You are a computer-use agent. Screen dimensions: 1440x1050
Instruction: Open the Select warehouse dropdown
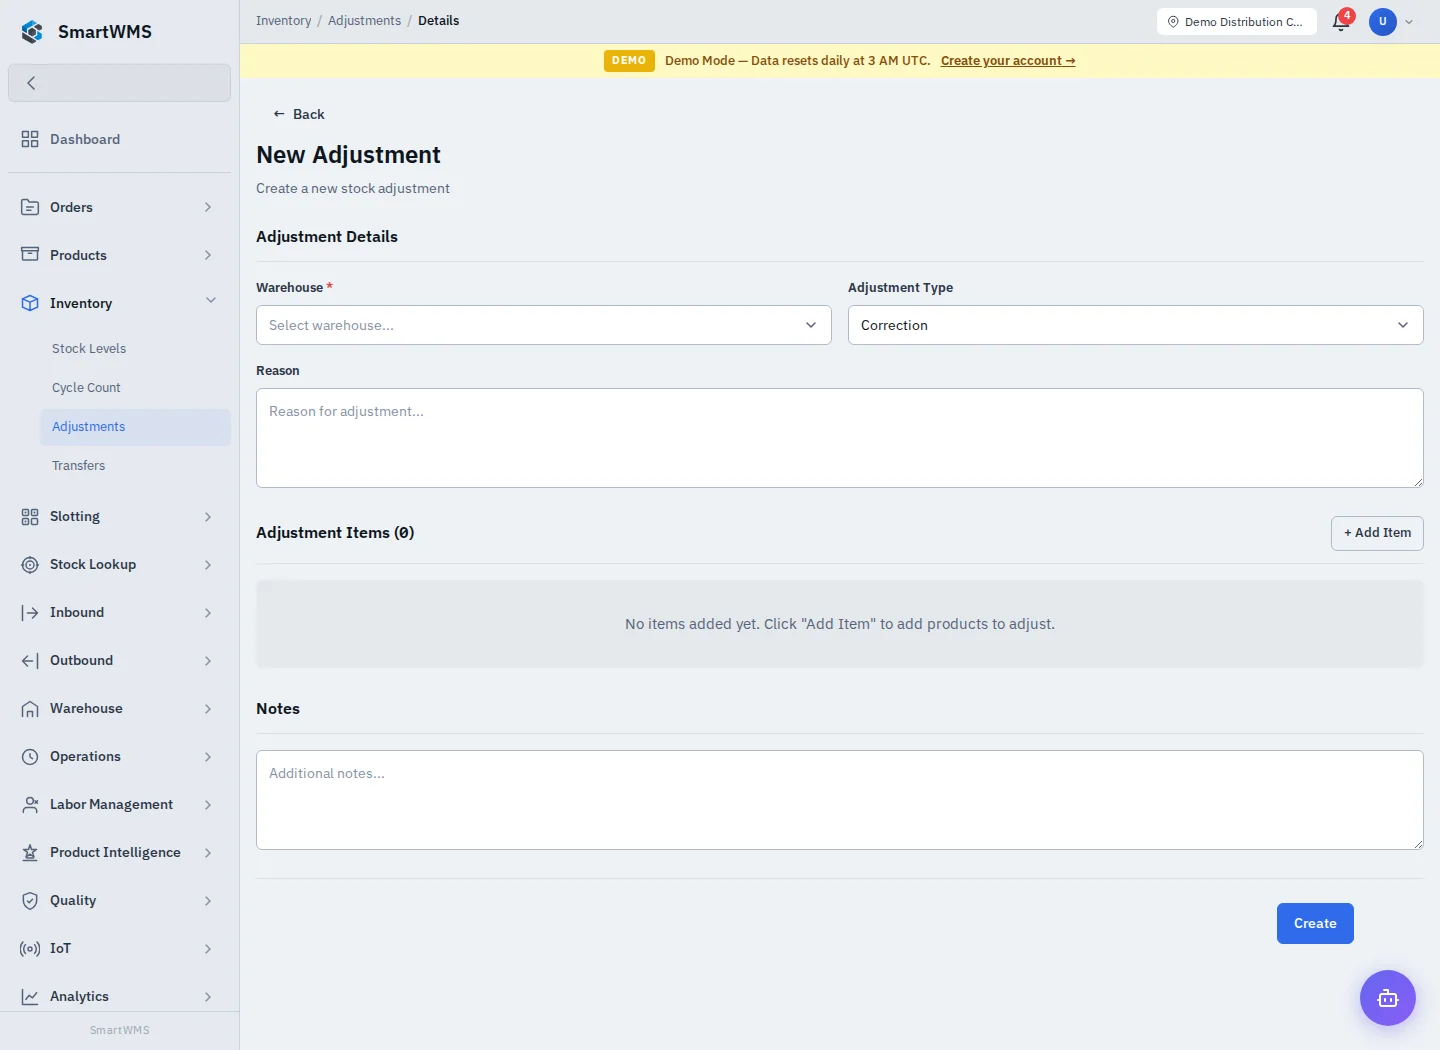[544, 325]
